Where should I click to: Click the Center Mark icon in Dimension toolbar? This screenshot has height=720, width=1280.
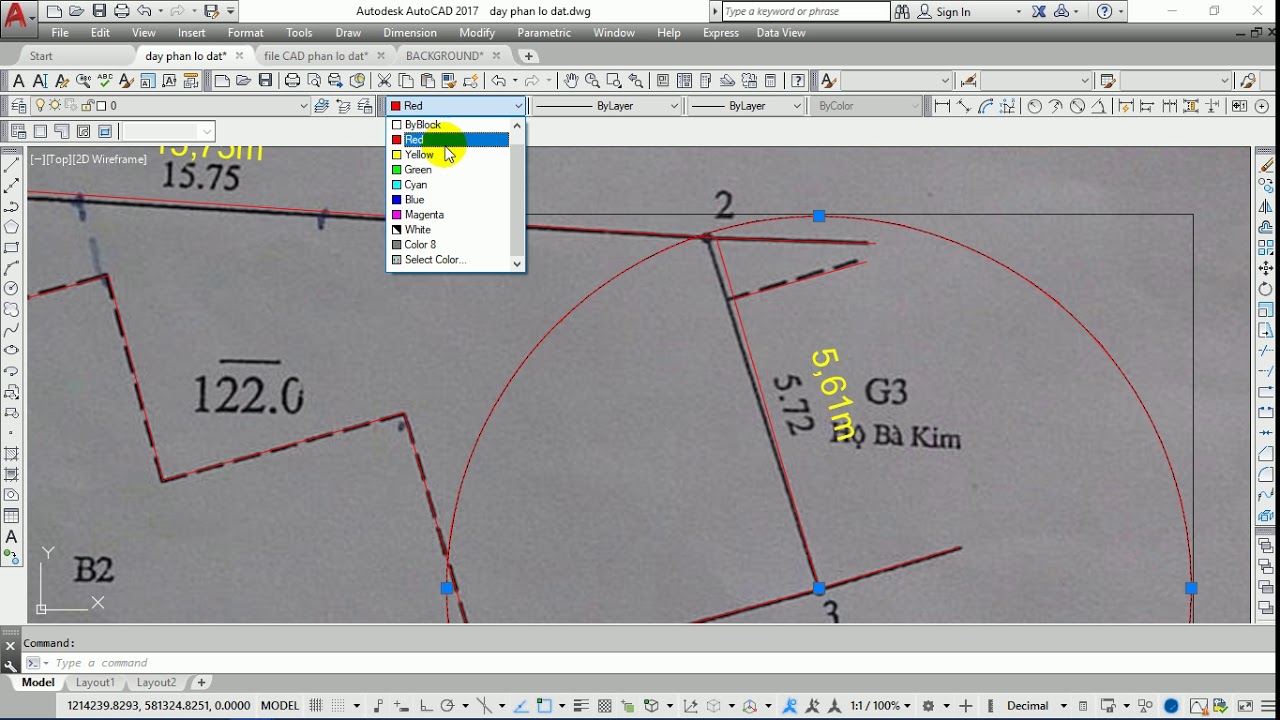(x=1261, y=106)
